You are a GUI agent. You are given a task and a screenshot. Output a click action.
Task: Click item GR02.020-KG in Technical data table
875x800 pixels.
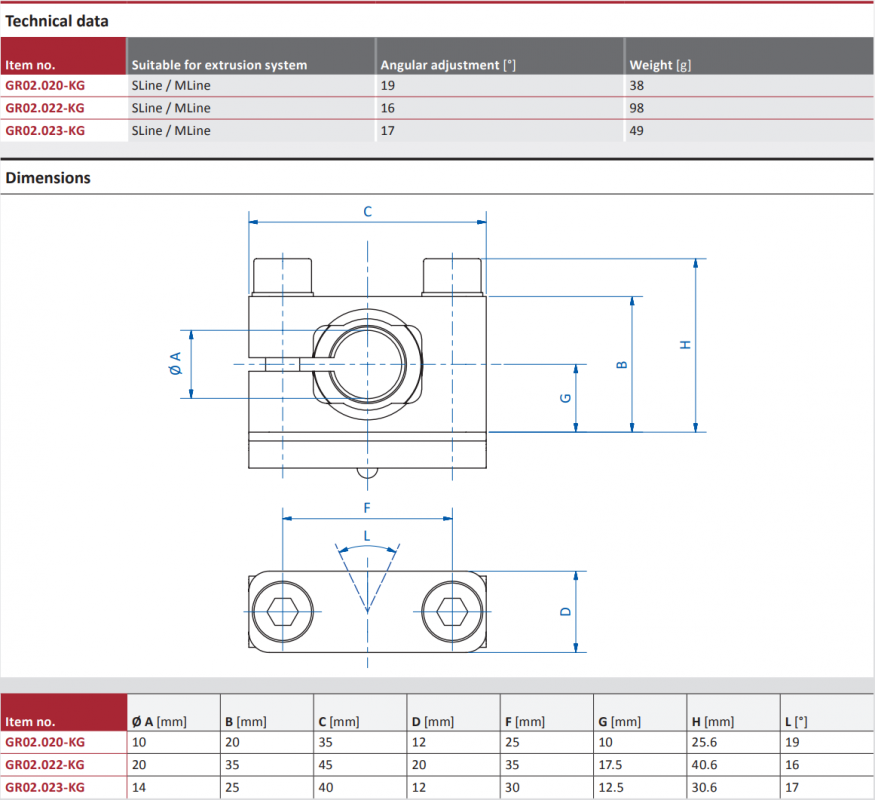tap(45, 85)
